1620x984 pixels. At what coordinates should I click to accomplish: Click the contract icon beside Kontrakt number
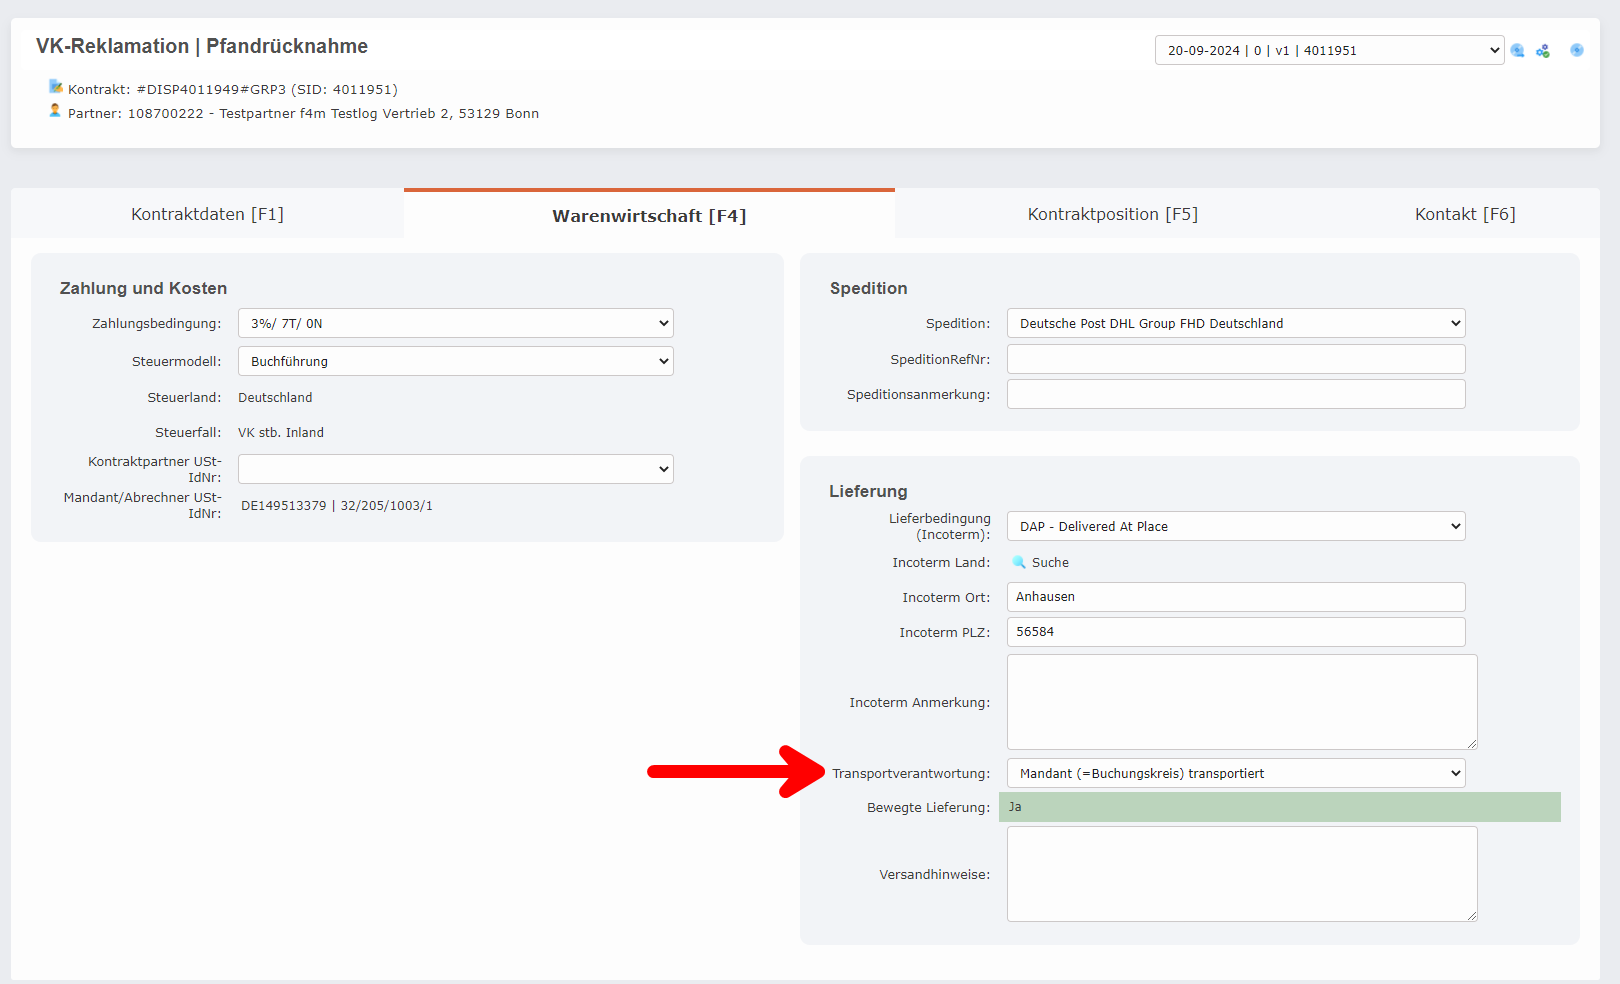[x=56, y=87]
